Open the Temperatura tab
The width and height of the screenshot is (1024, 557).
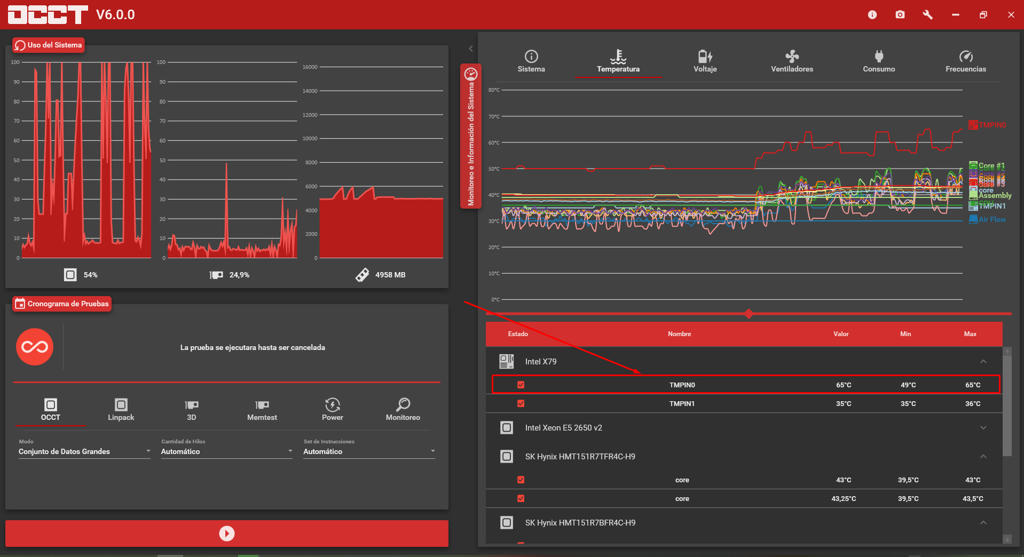[618, 61]
